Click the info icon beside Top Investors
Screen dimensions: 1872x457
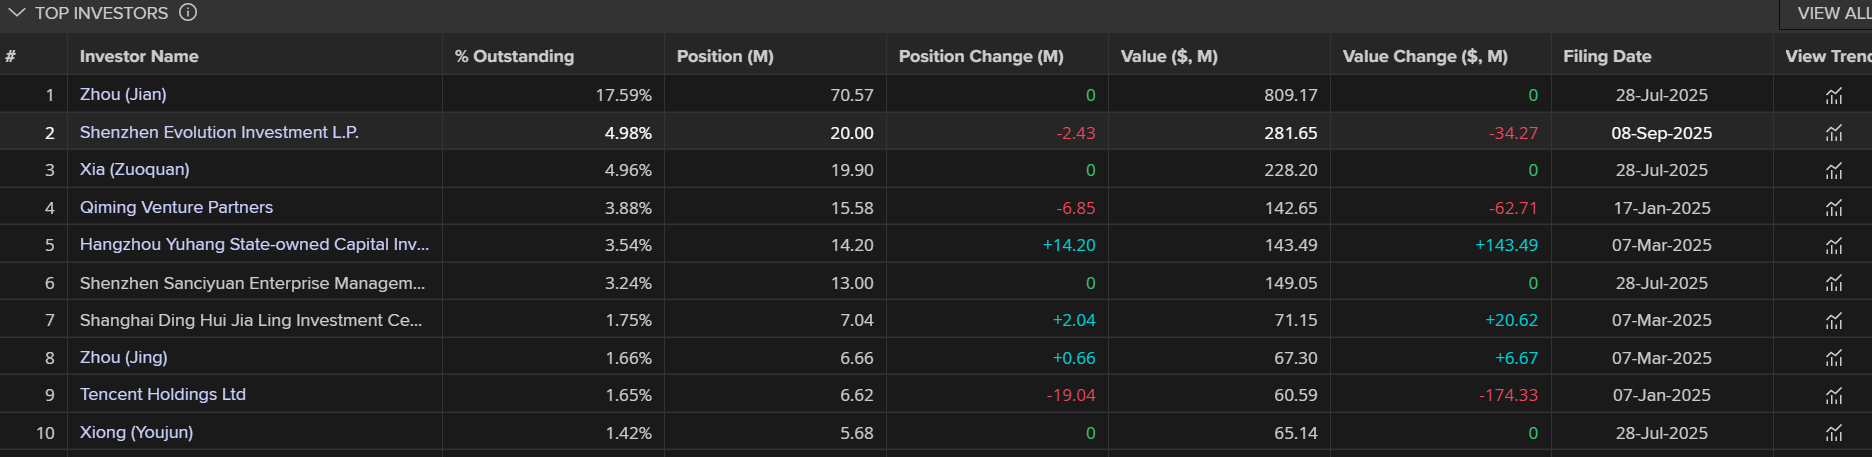188,13
